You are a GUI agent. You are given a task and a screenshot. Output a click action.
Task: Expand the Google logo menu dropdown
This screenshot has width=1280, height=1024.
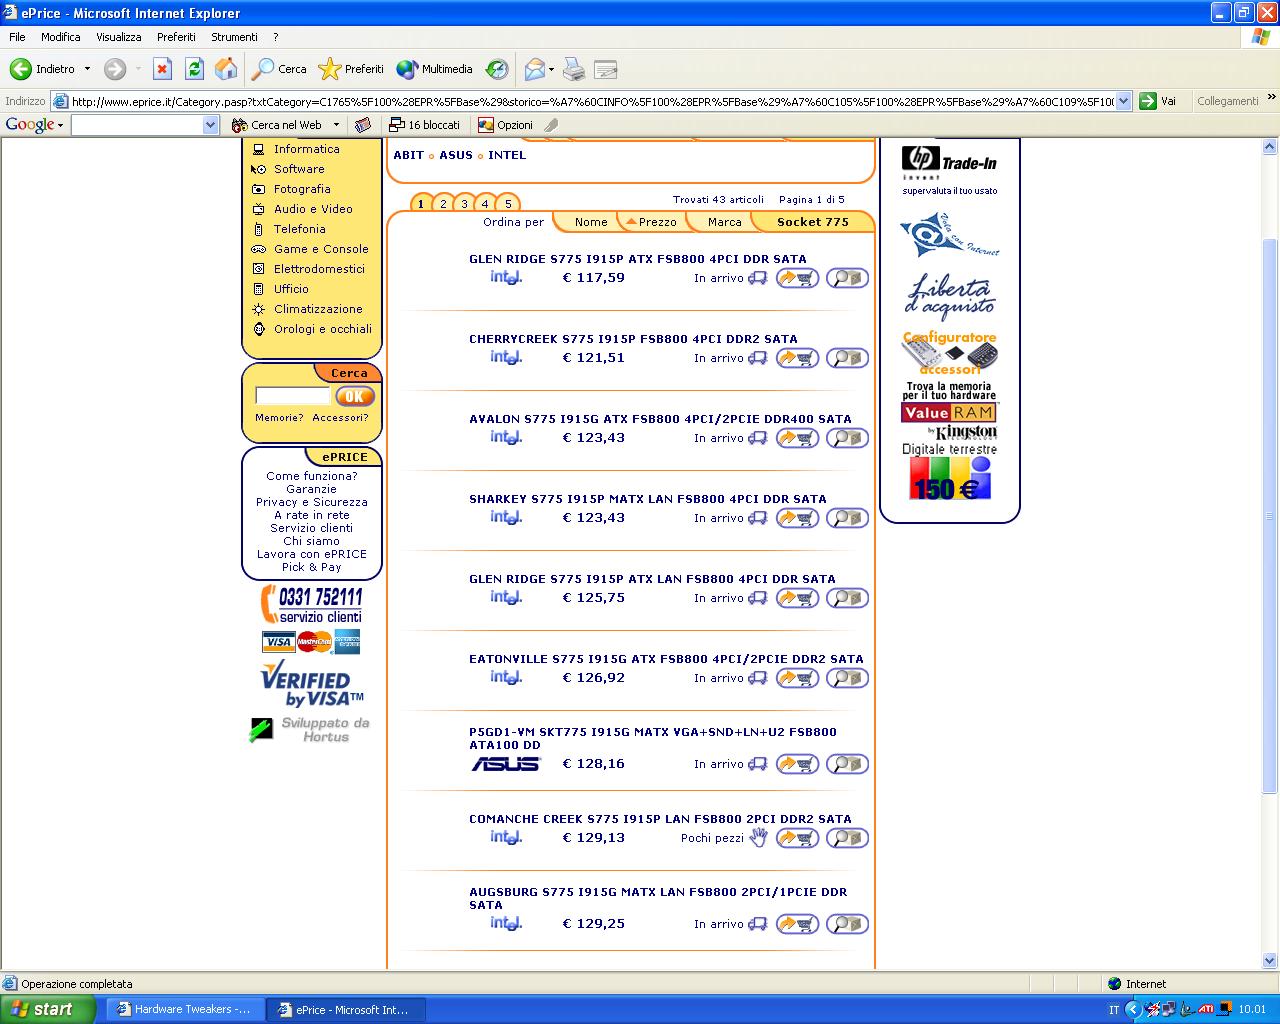[60, 125]
